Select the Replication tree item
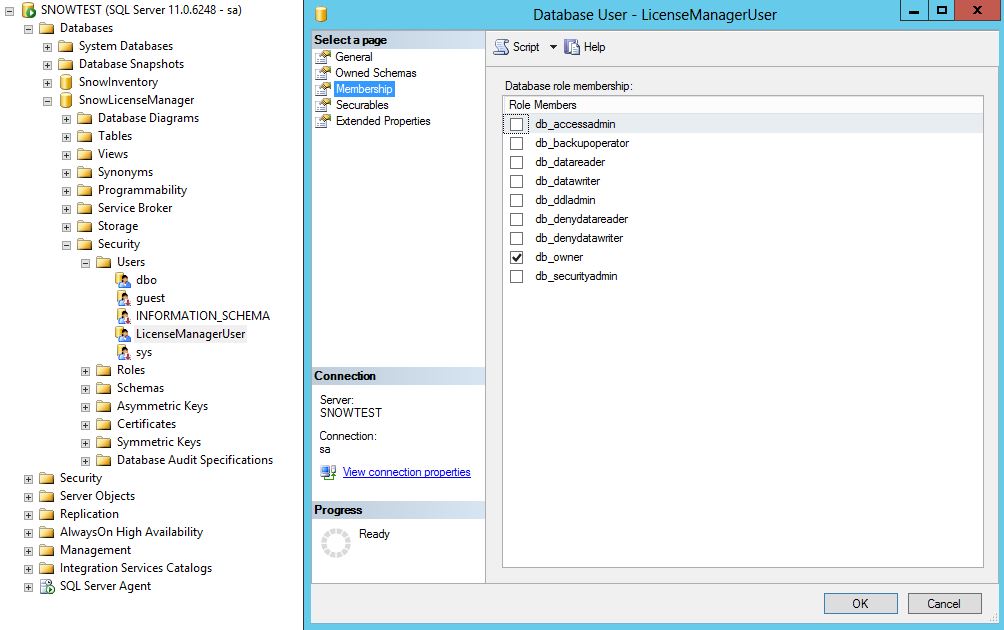The image size is (1004, 630). click(89, 514)
